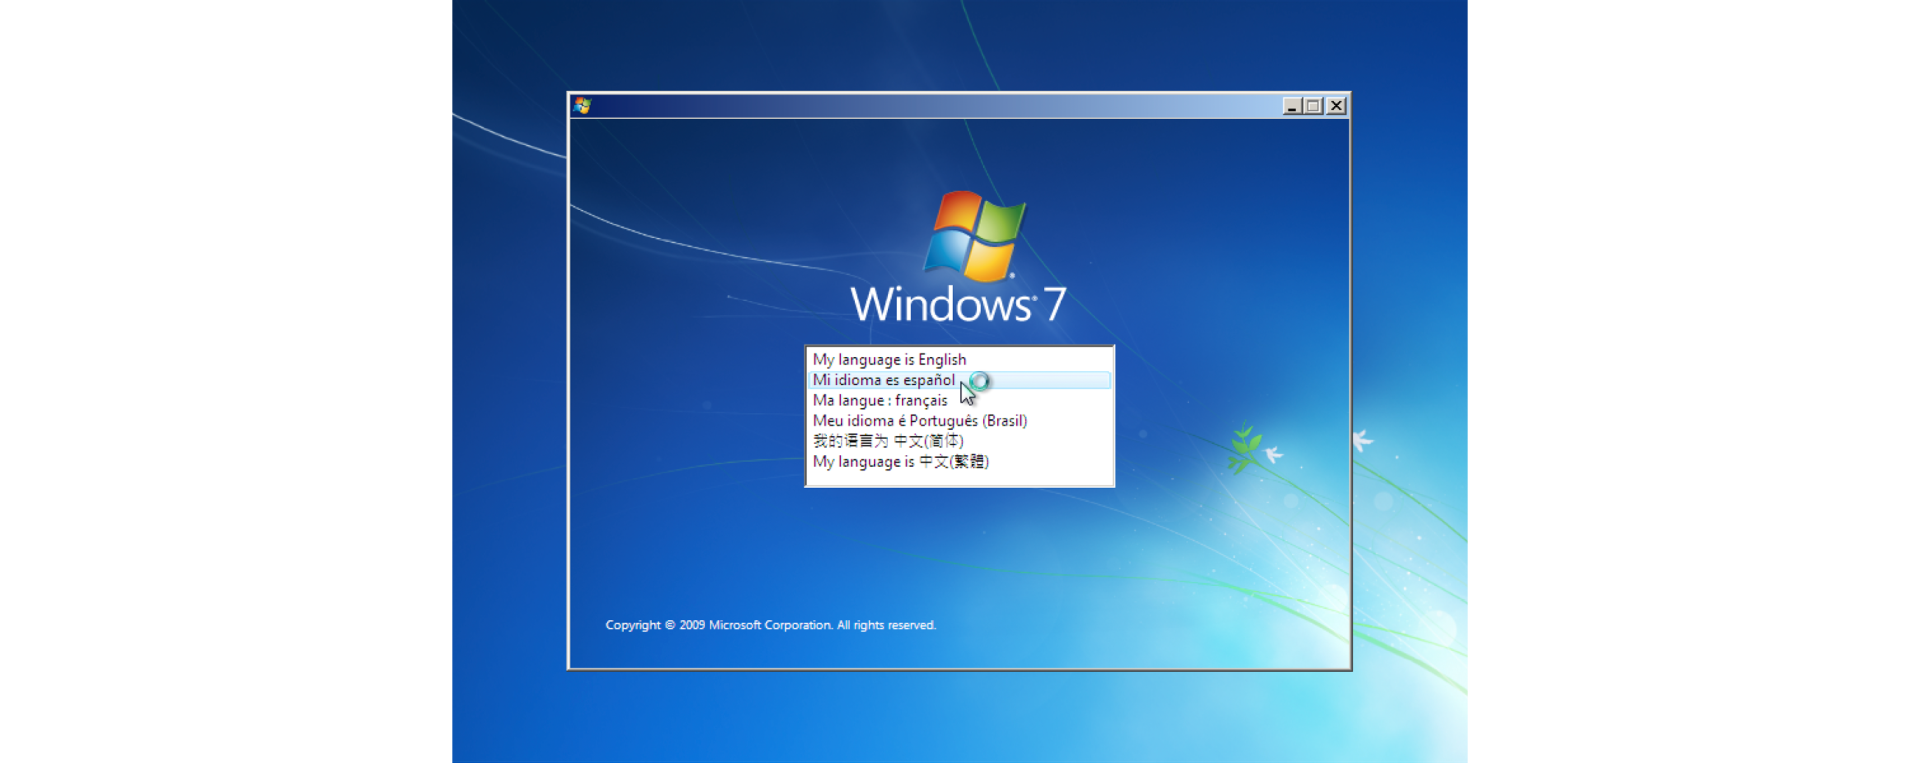Screen dimensions: 1920x763
Task: Click the empty setup window title bar
Action: (930, 106)
